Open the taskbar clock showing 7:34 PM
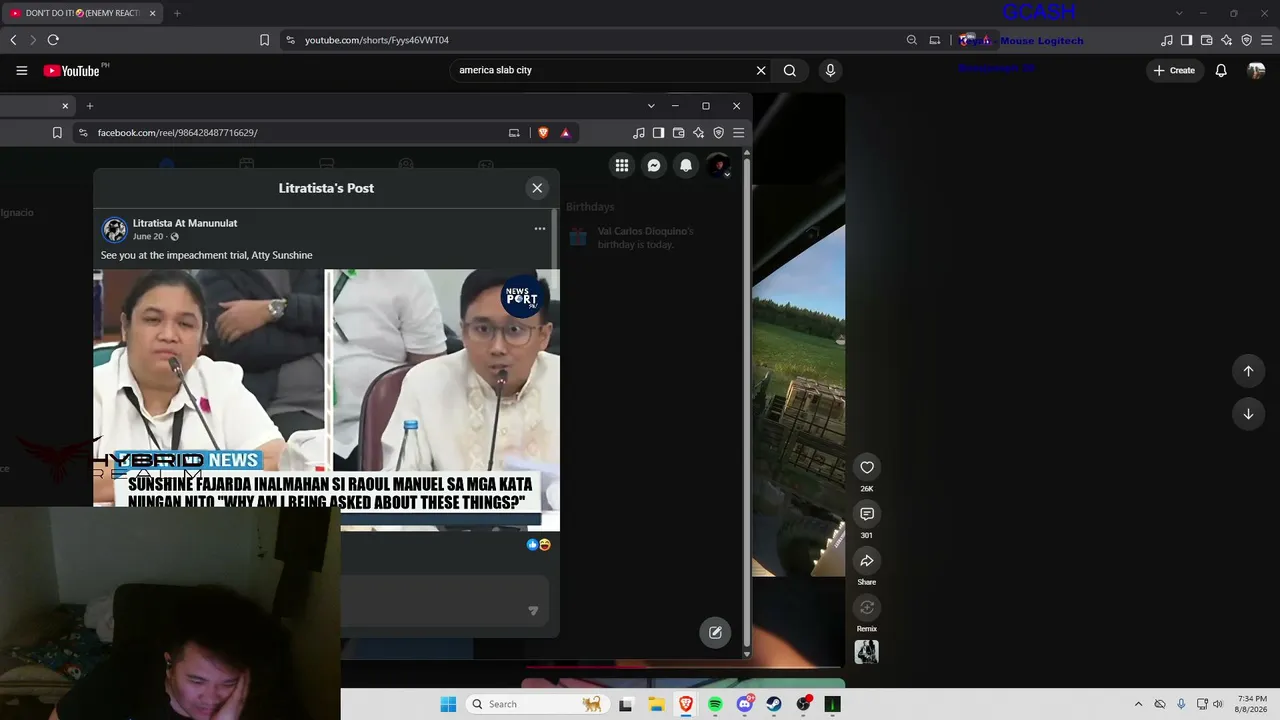This screenshot has height=720, width=1280. [x=1252, y=704]
